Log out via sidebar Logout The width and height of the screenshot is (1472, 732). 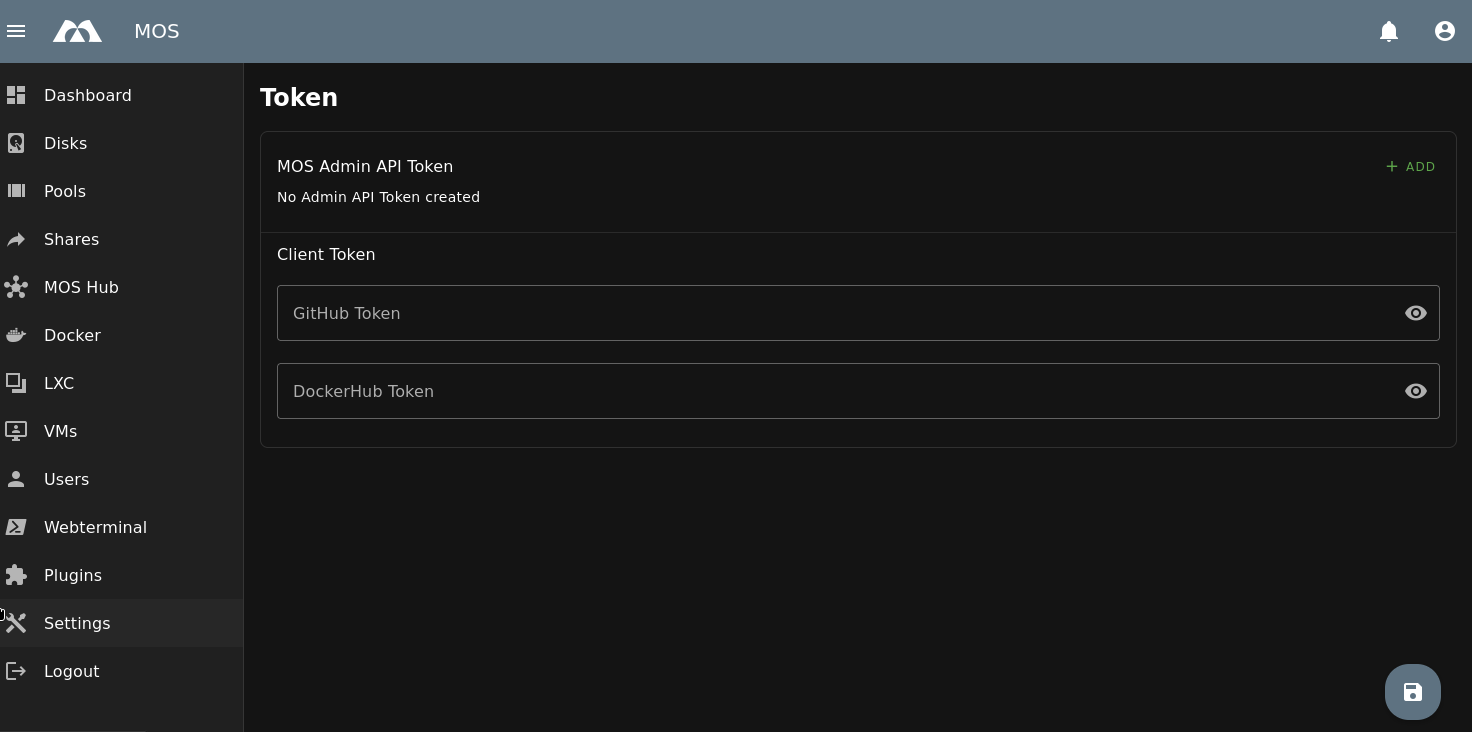[71, 671]
